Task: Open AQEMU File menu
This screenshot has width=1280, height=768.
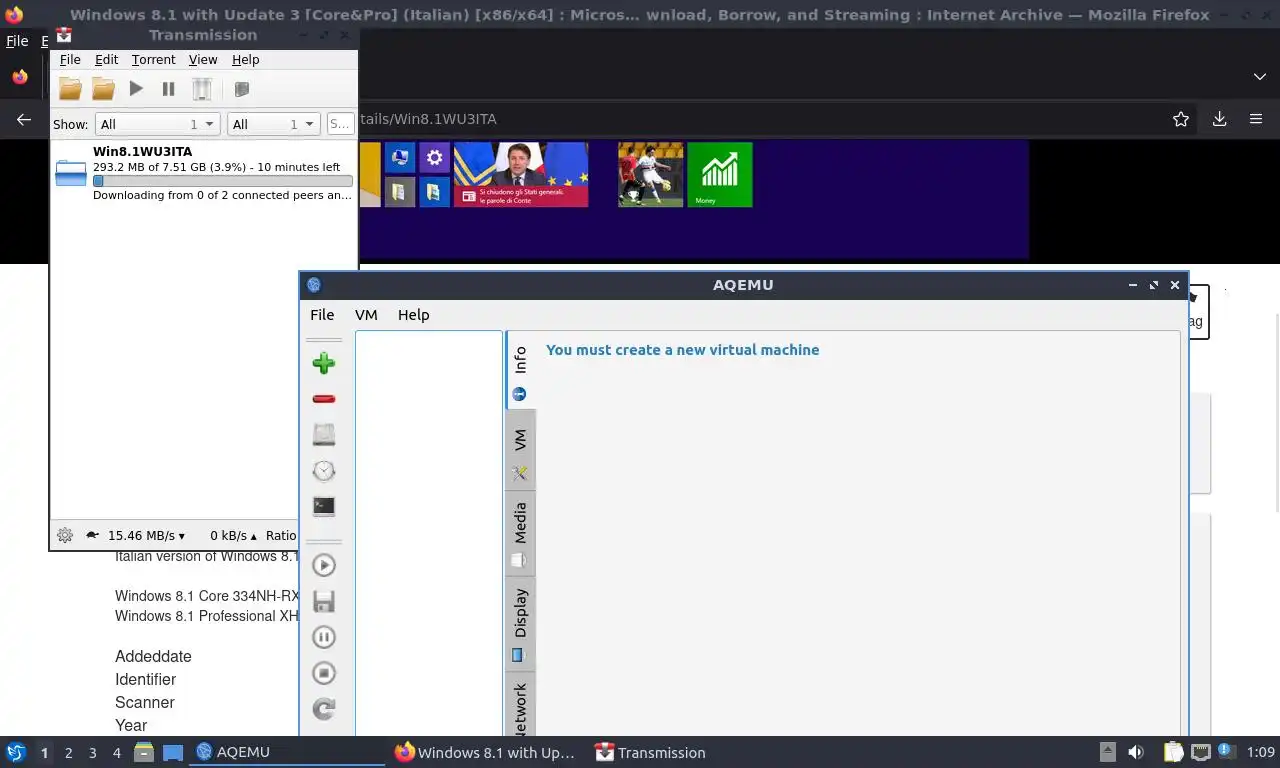Action: 322,314
